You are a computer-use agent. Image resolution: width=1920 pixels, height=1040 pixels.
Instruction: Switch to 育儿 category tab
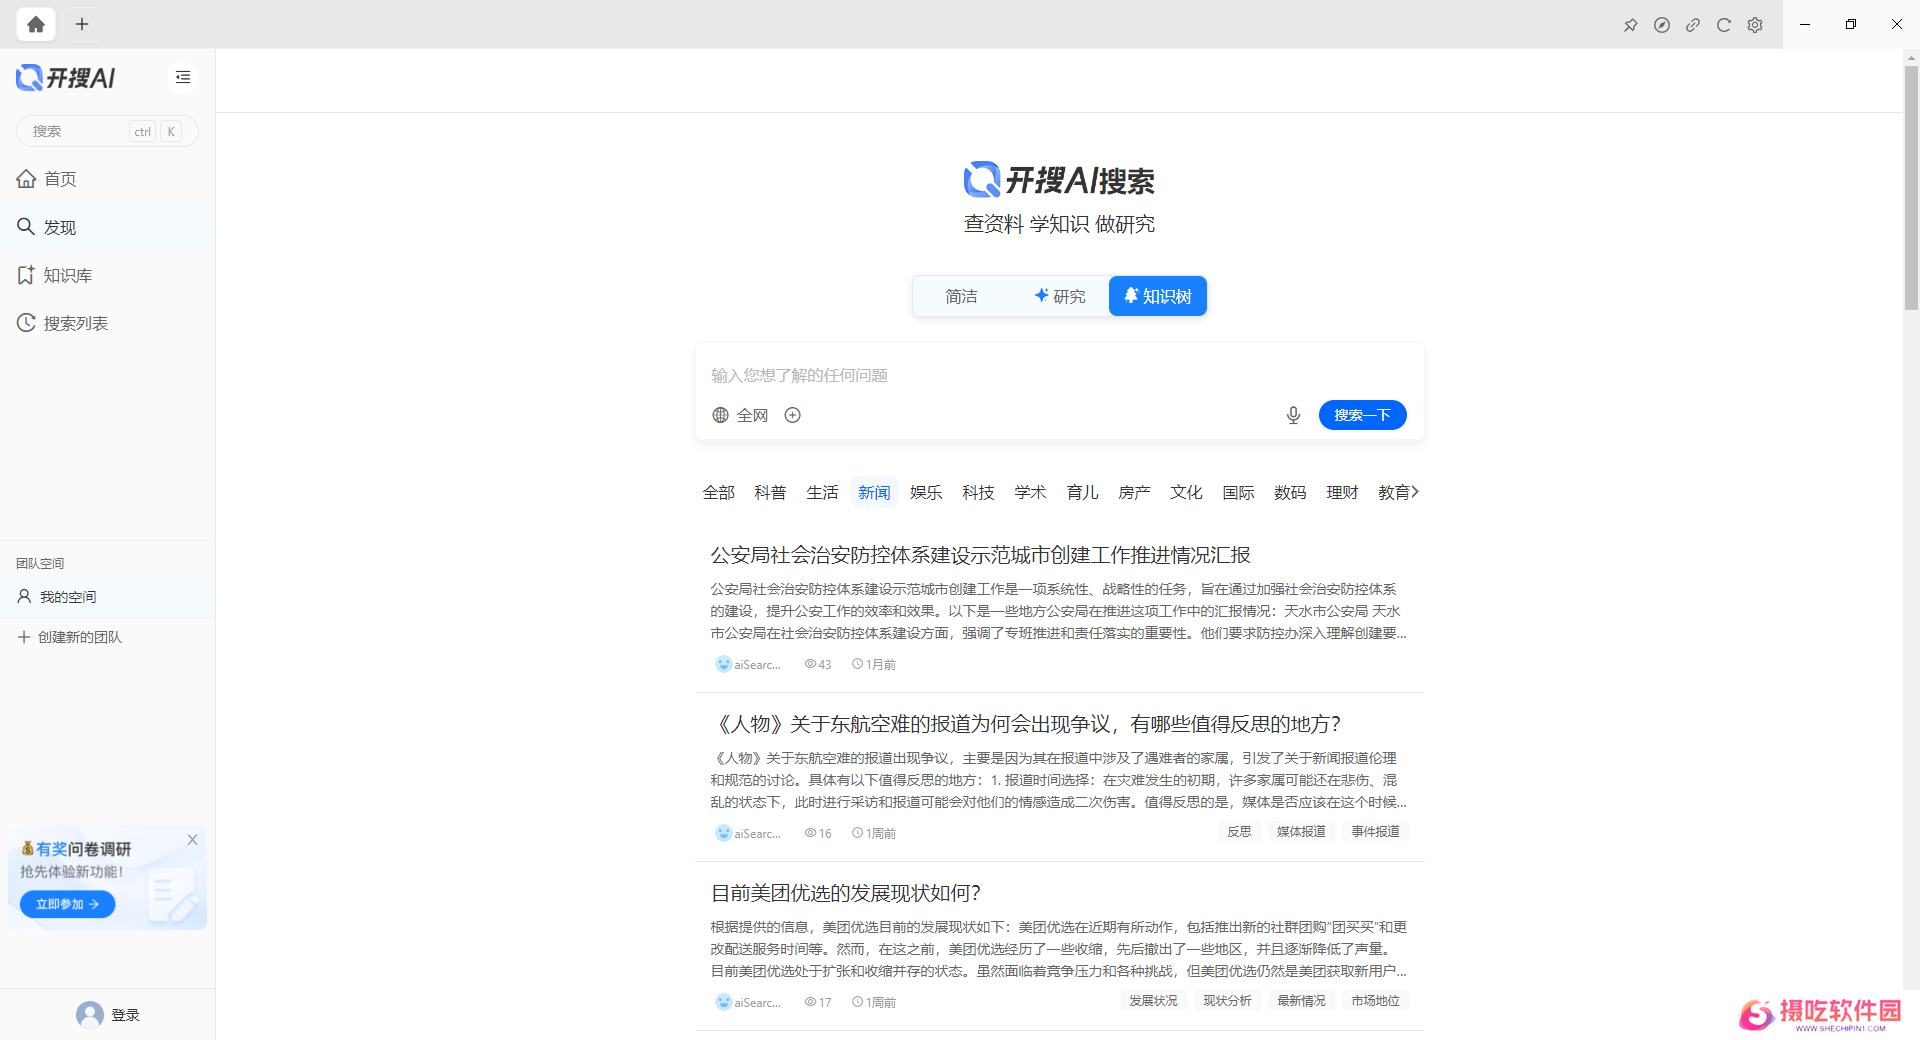click(1082, 492)
